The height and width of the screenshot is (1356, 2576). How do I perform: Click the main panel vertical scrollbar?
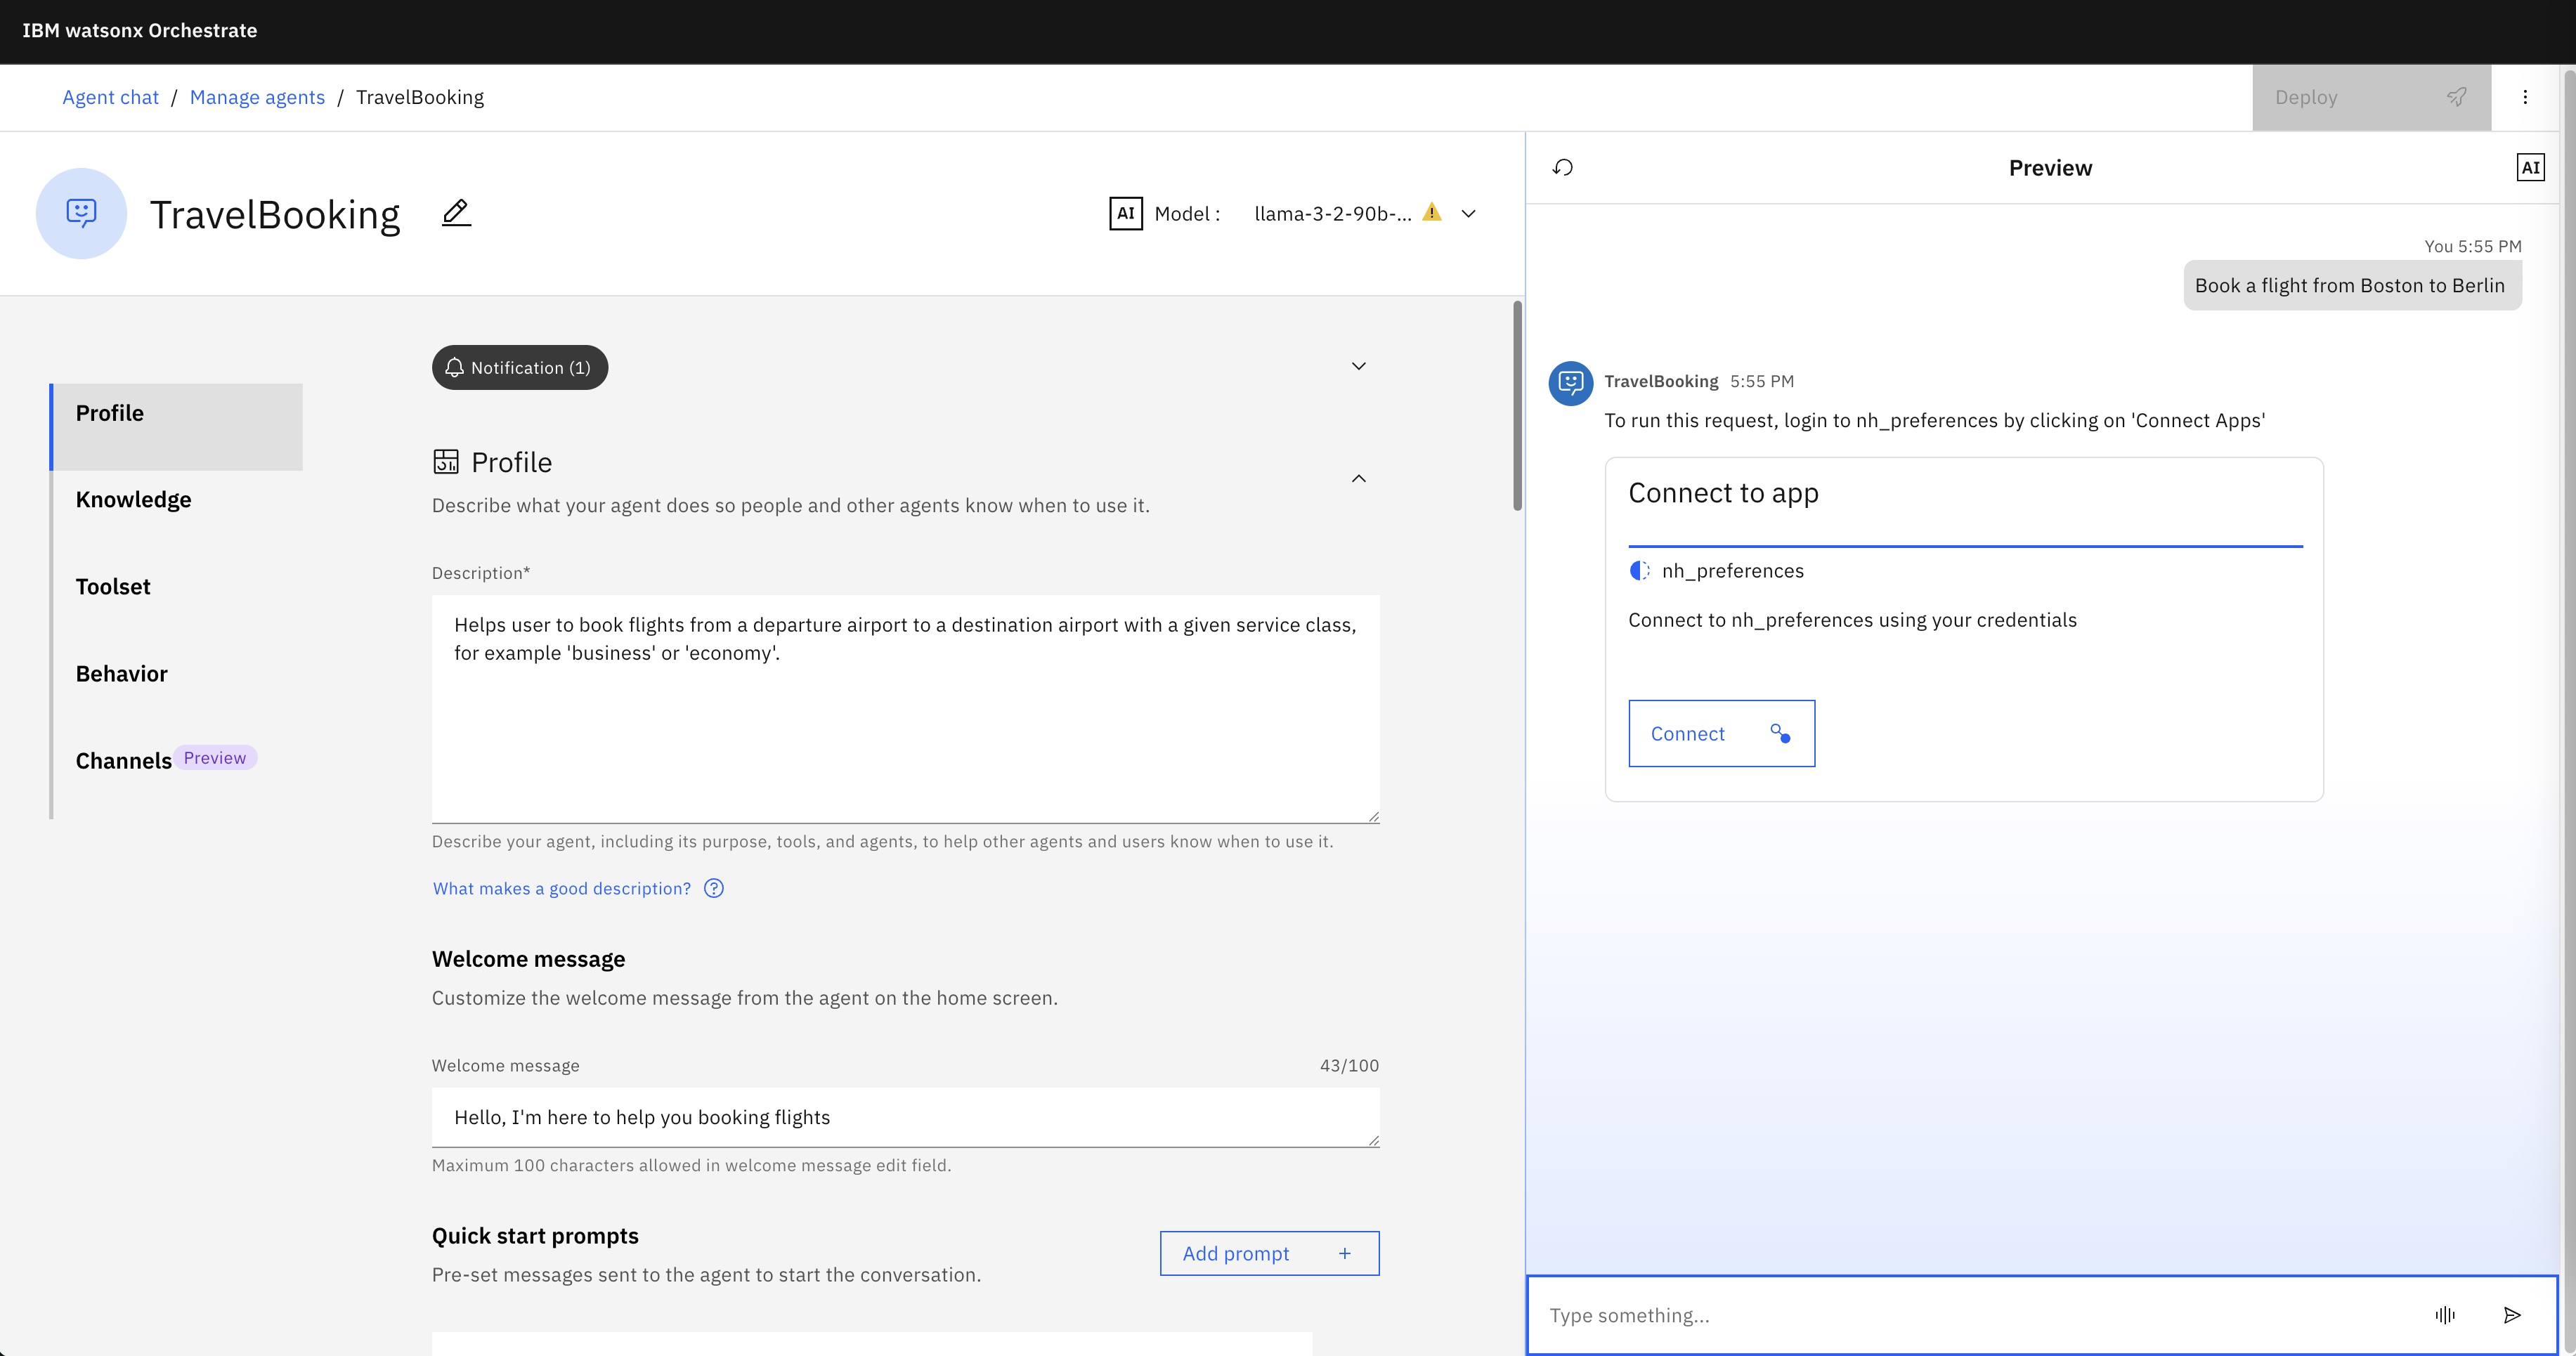coord(1517,405)
